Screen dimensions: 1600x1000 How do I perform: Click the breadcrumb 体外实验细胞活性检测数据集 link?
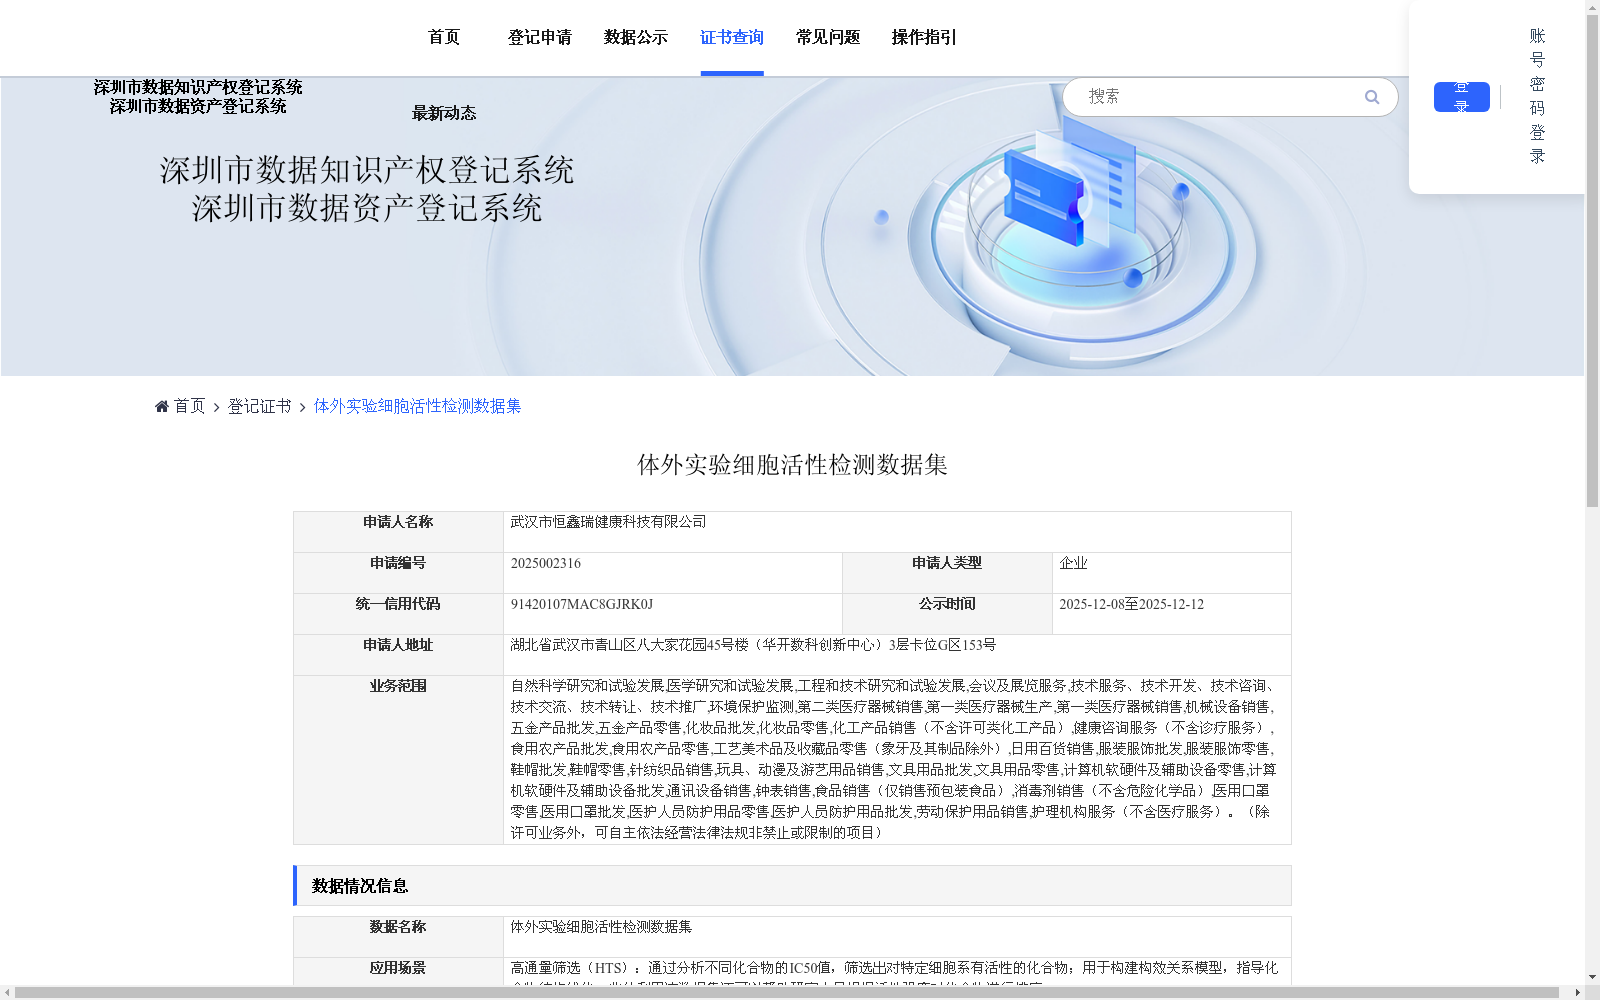click(417, 406)
